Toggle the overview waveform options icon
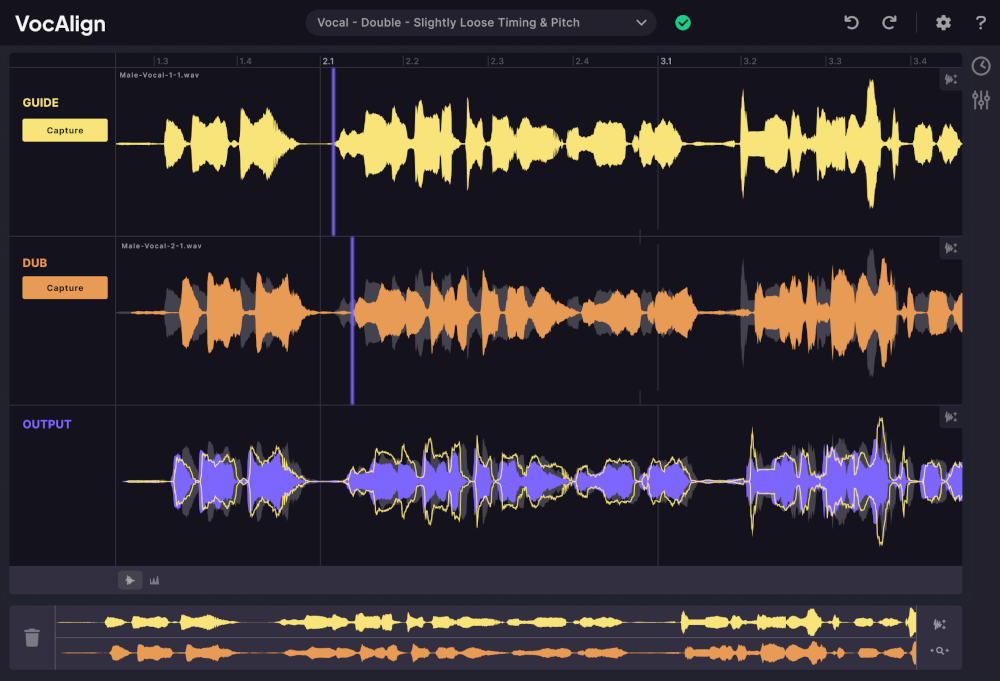Screen dimensions: 1000x681 pyautogui.click(x=940, y=624)
